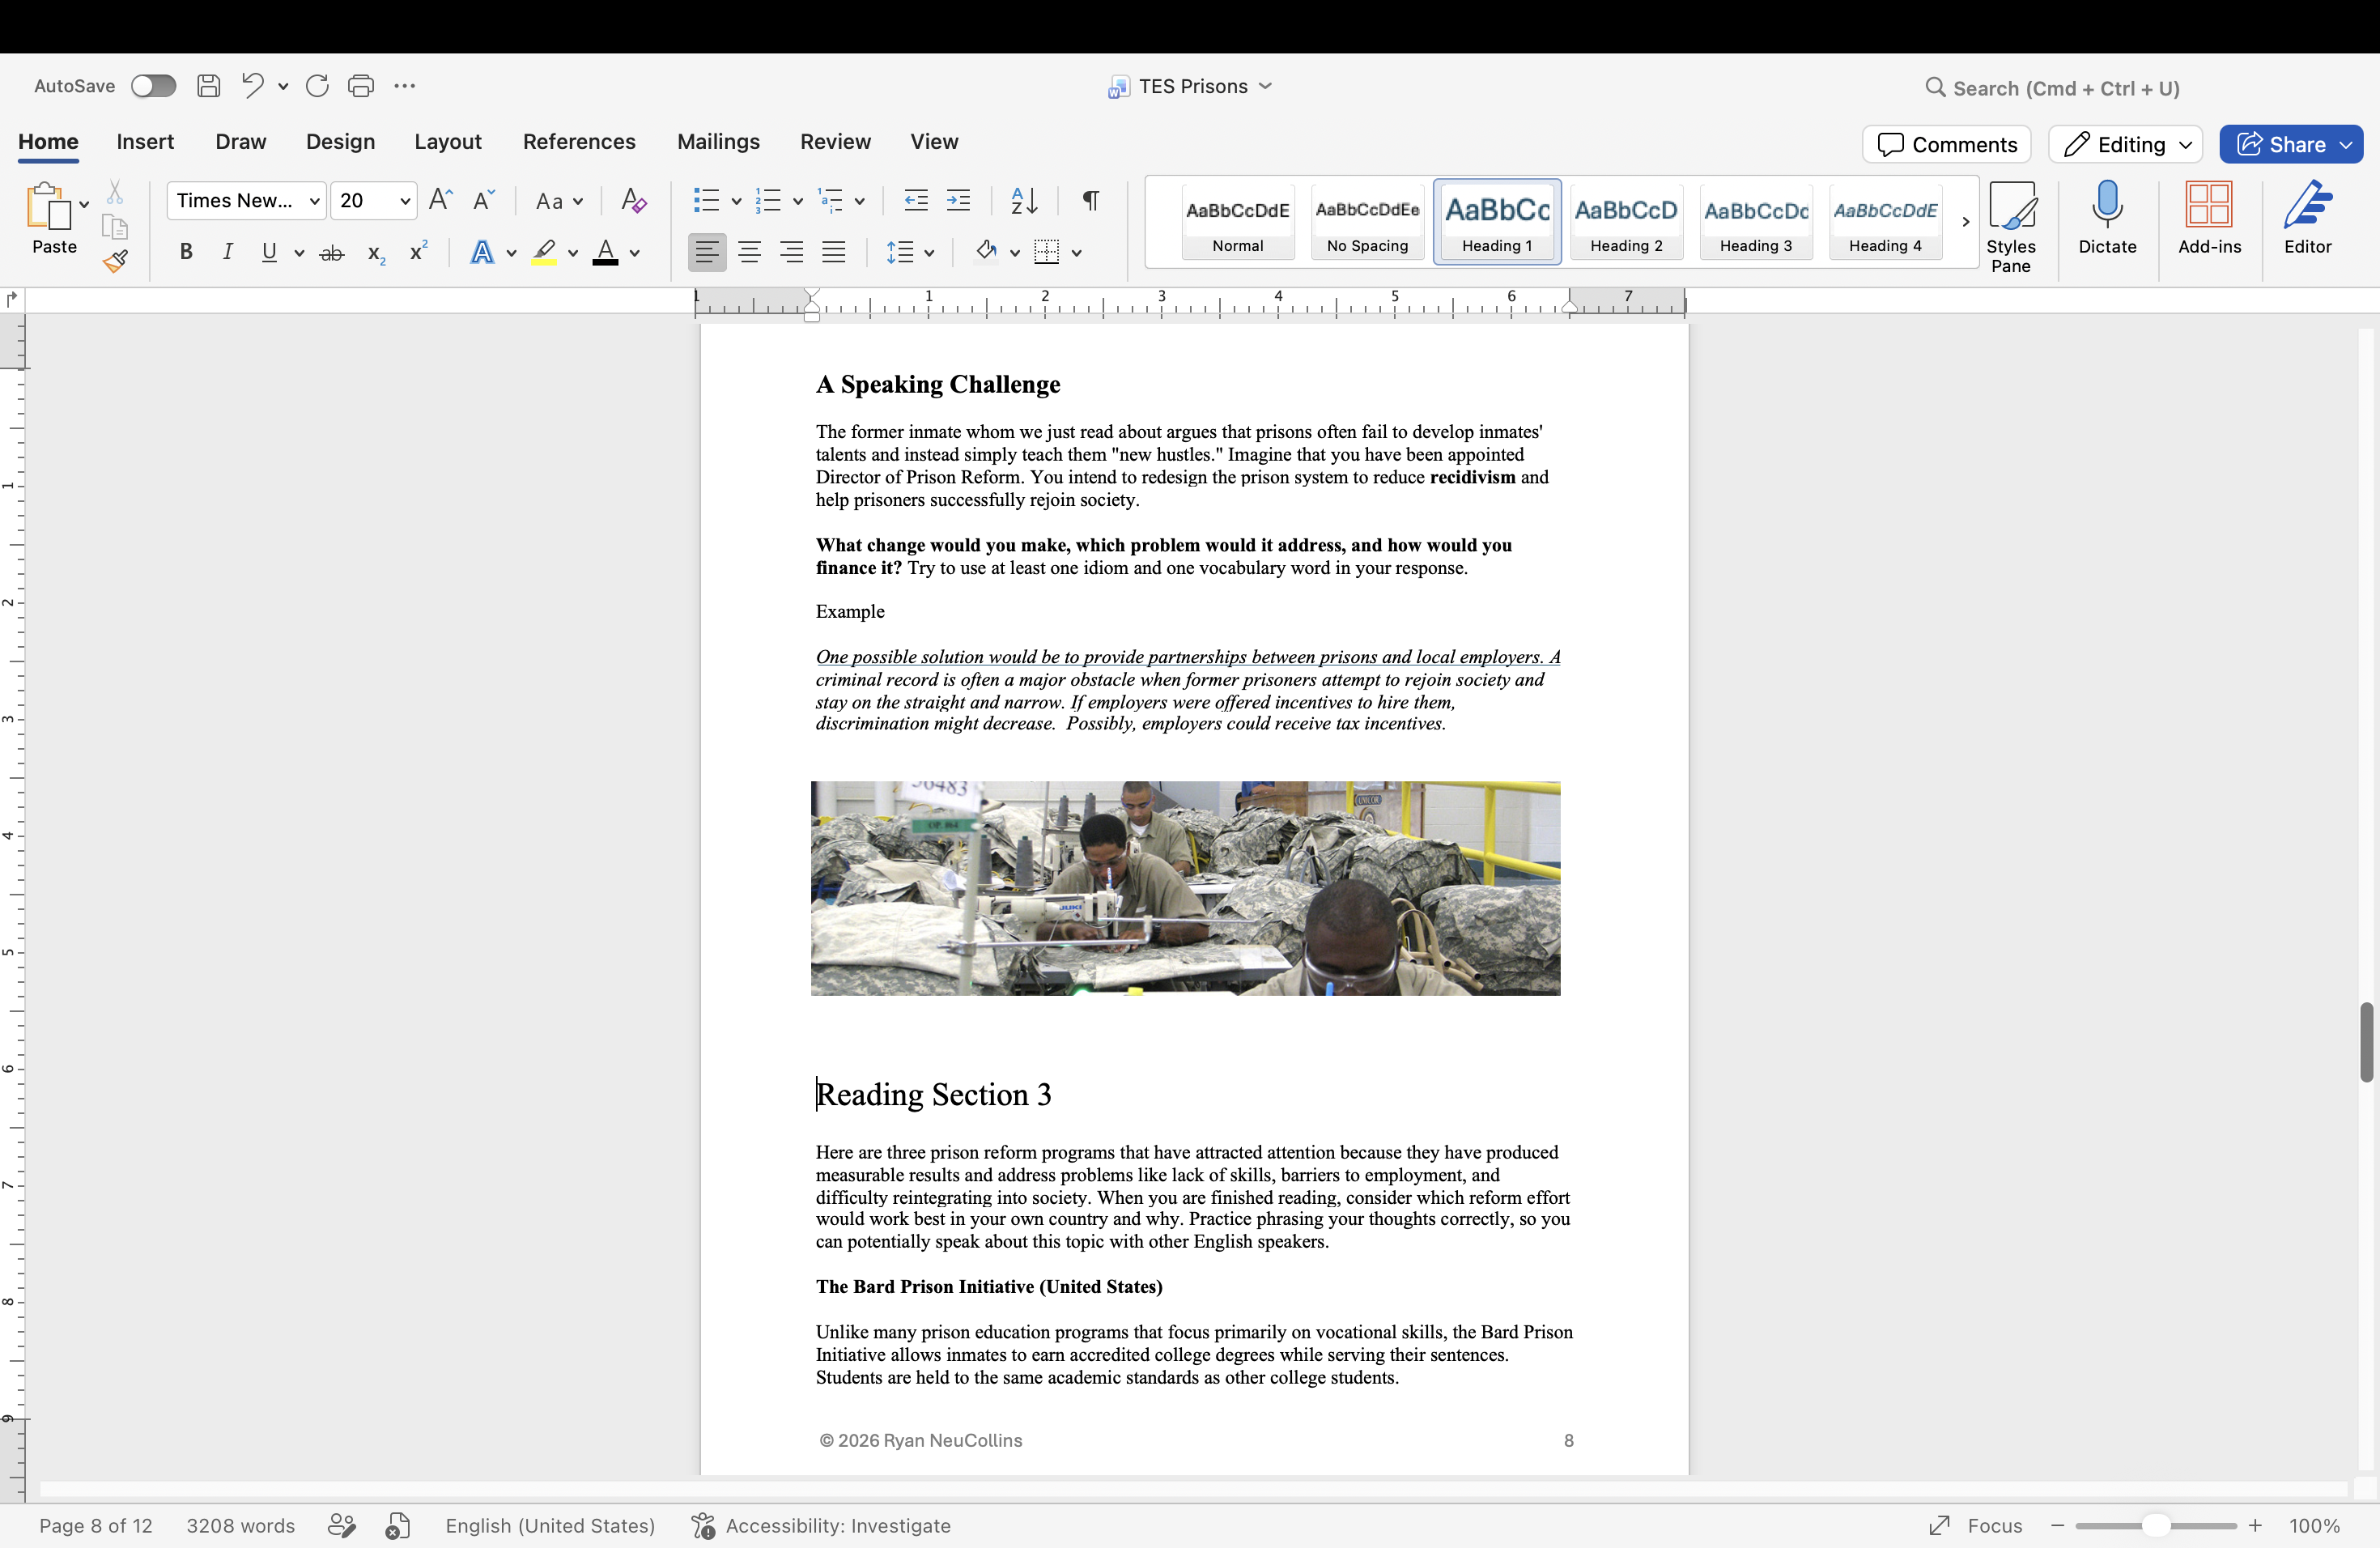The height and width of the screenshot is (1548, 2380).
Task: Justify the paragraph text
Action: point(833,252)
